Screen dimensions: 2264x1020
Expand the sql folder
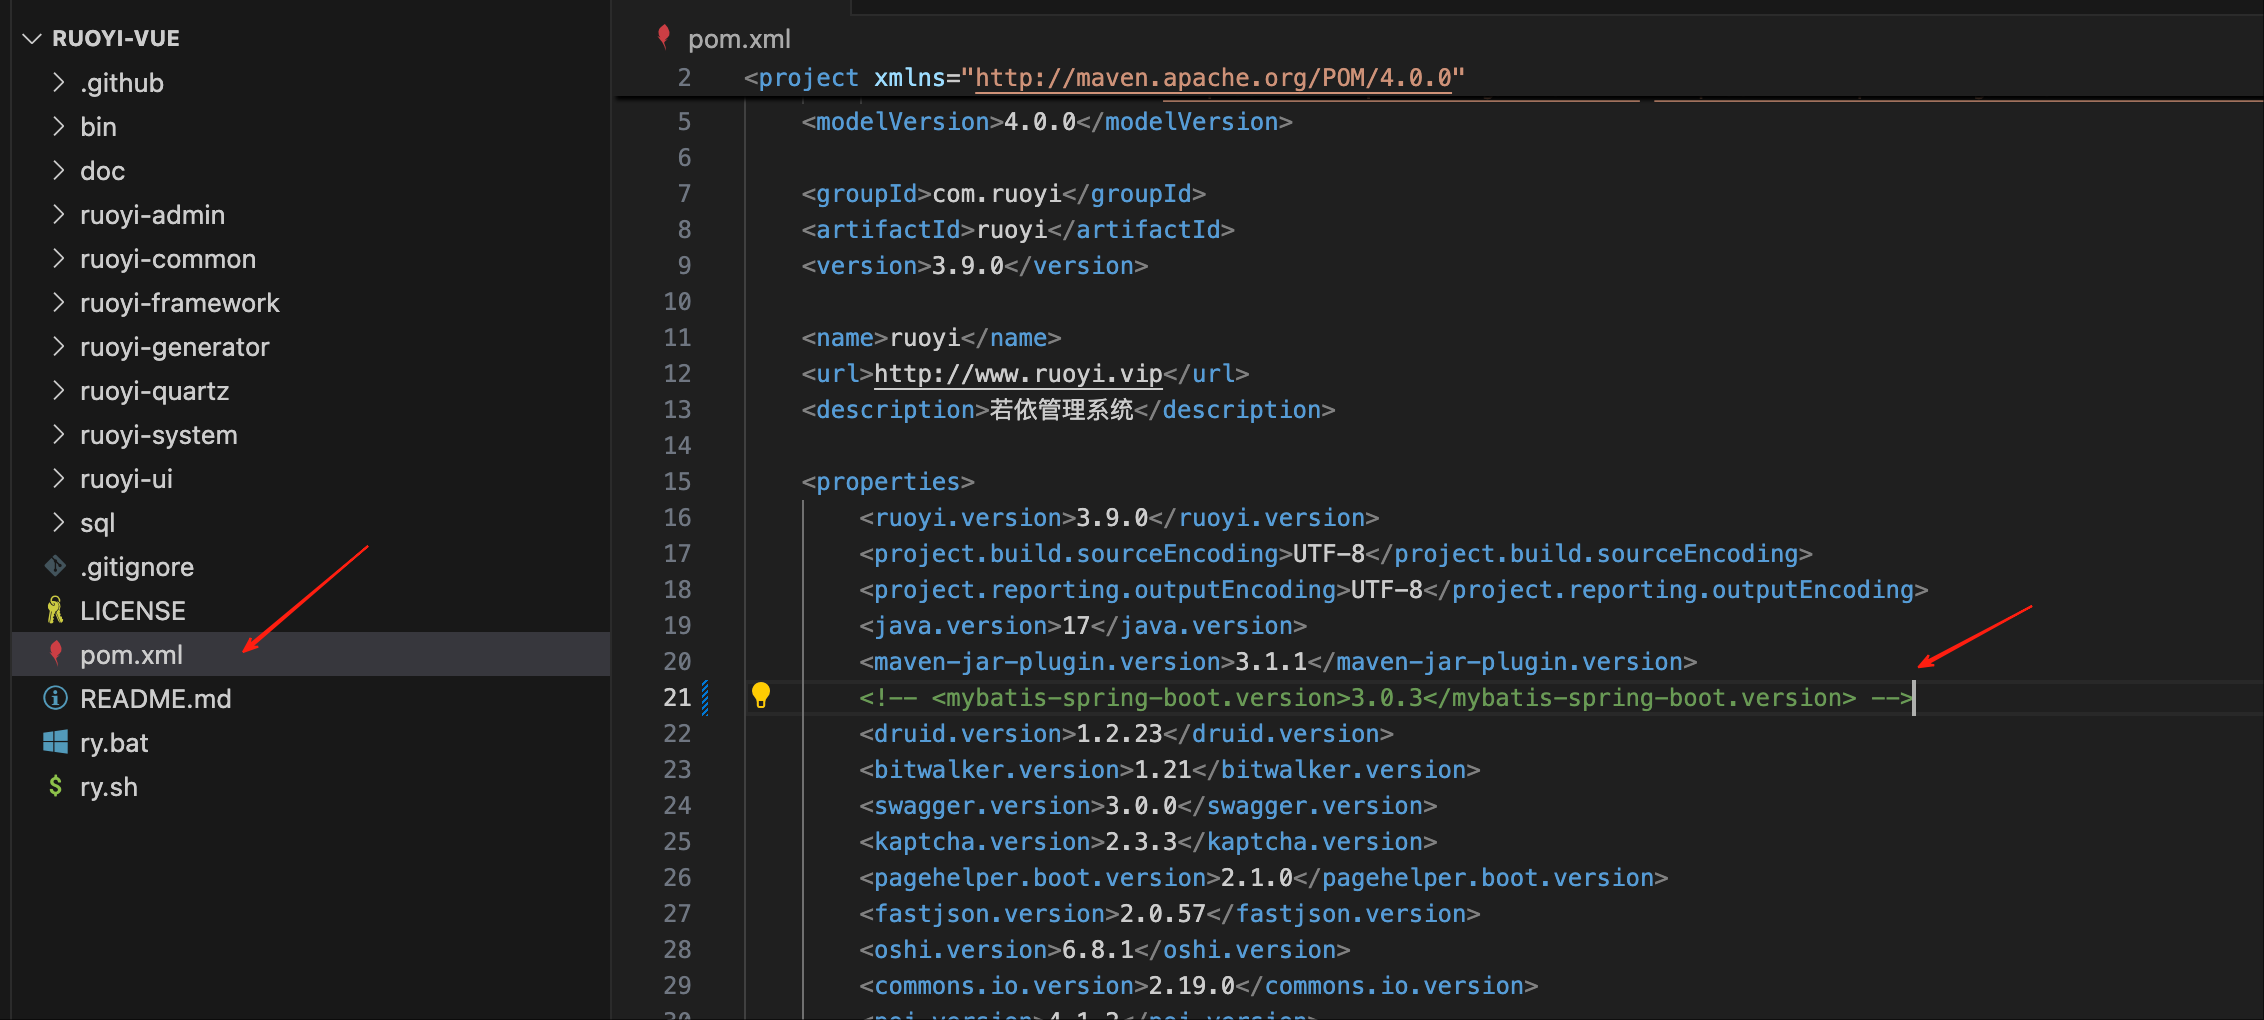[x=59, y=523]
